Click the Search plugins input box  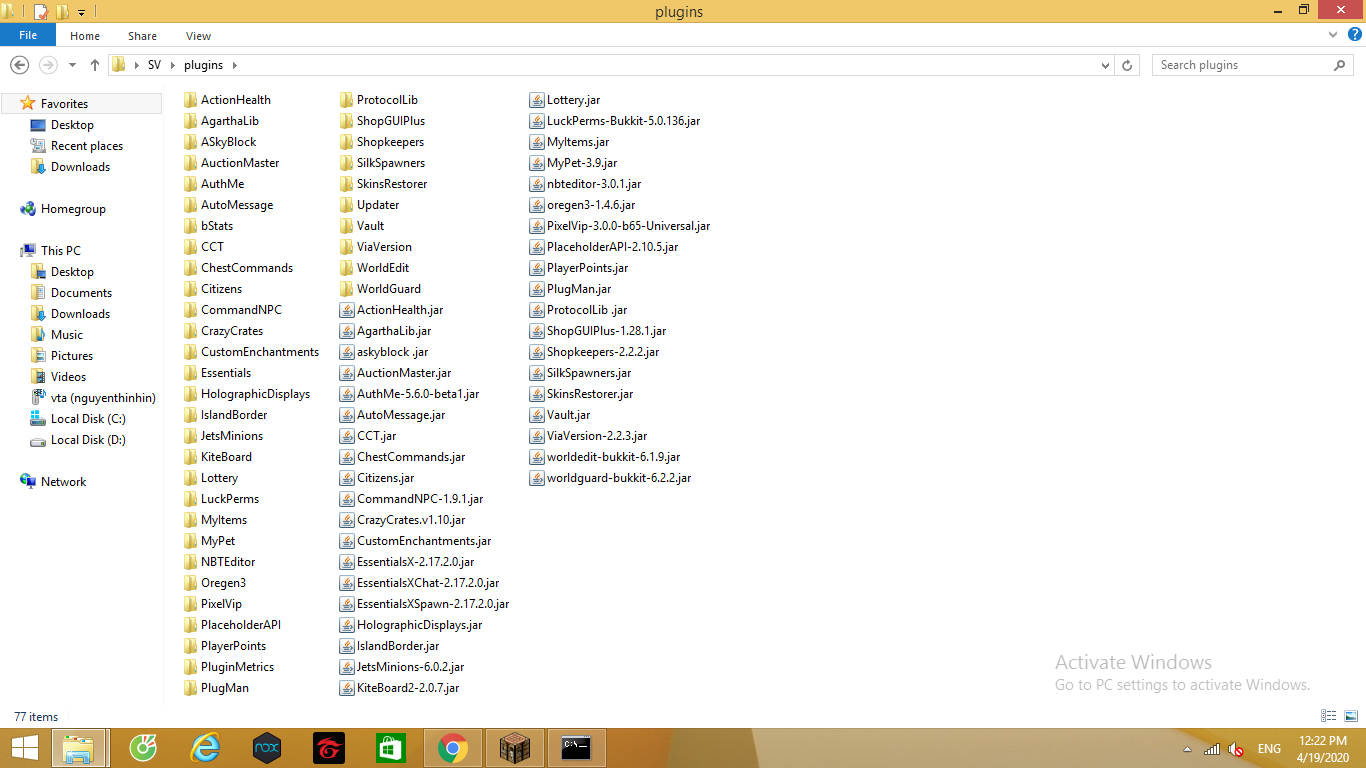tap(1243, 65)
